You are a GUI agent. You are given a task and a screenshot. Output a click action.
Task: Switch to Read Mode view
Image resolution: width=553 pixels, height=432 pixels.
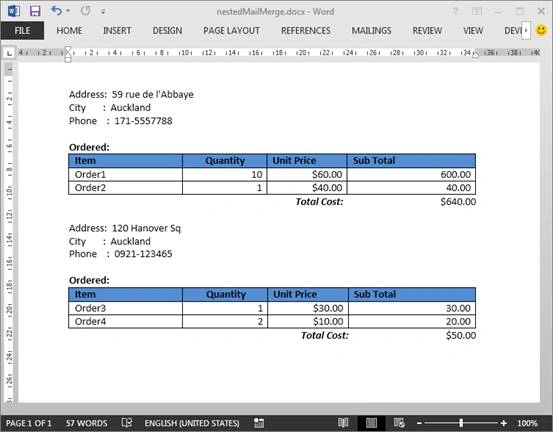(343, 422)
